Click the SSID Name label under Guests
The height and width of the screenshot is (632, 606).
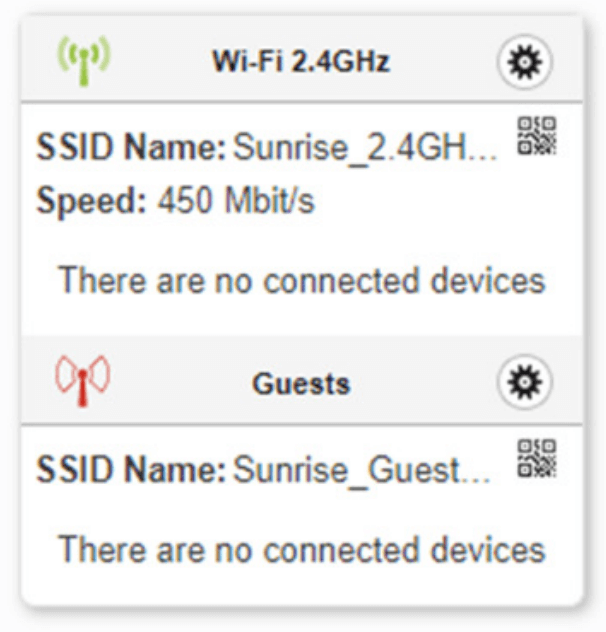(132, 471)
